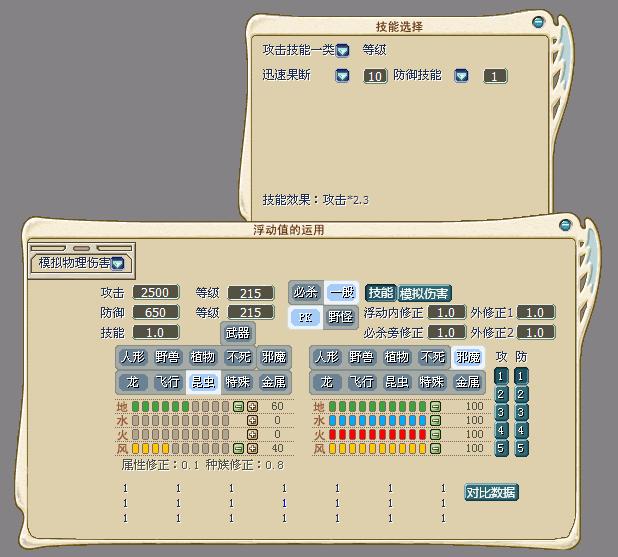Minimize the 技能选择 skill selection panel
618x557 pixels.
pyautogui.click(x=539, y=21)
